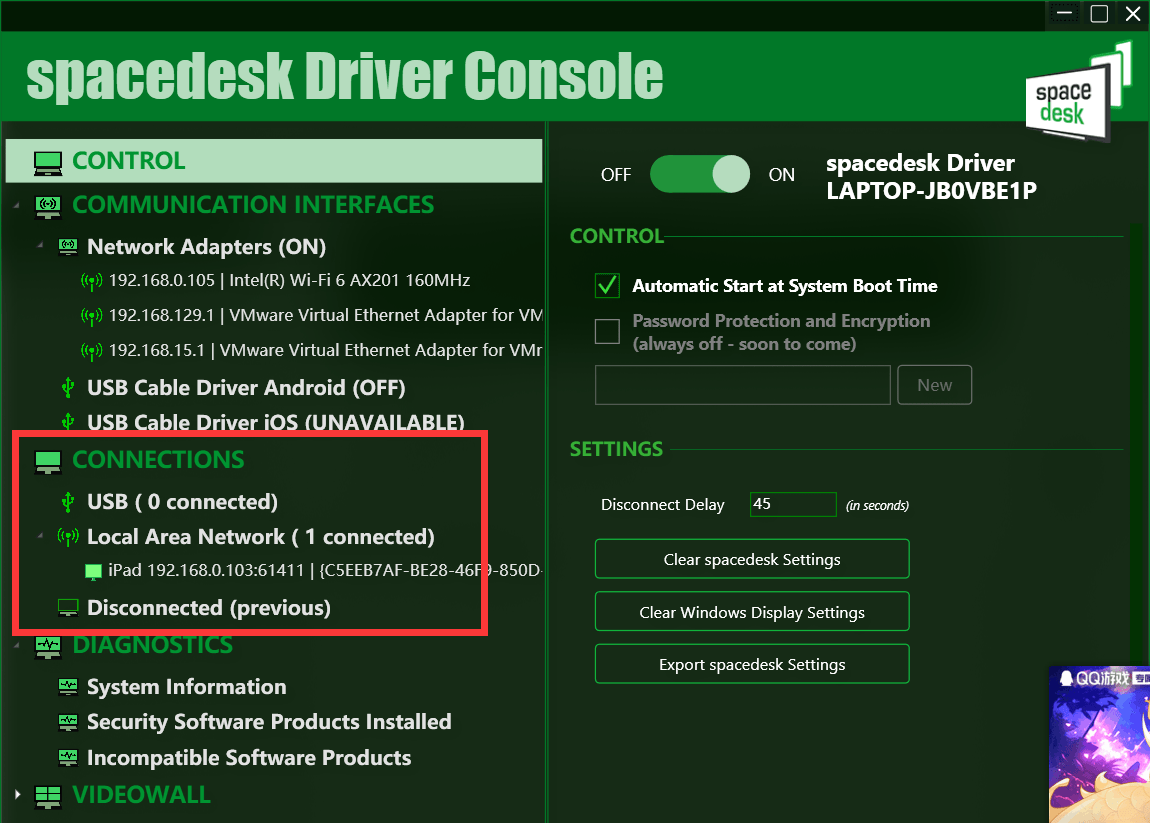This screenshot has width=1150, height=823.
Task: Click the New password button
Action: (x=934, y=385)
